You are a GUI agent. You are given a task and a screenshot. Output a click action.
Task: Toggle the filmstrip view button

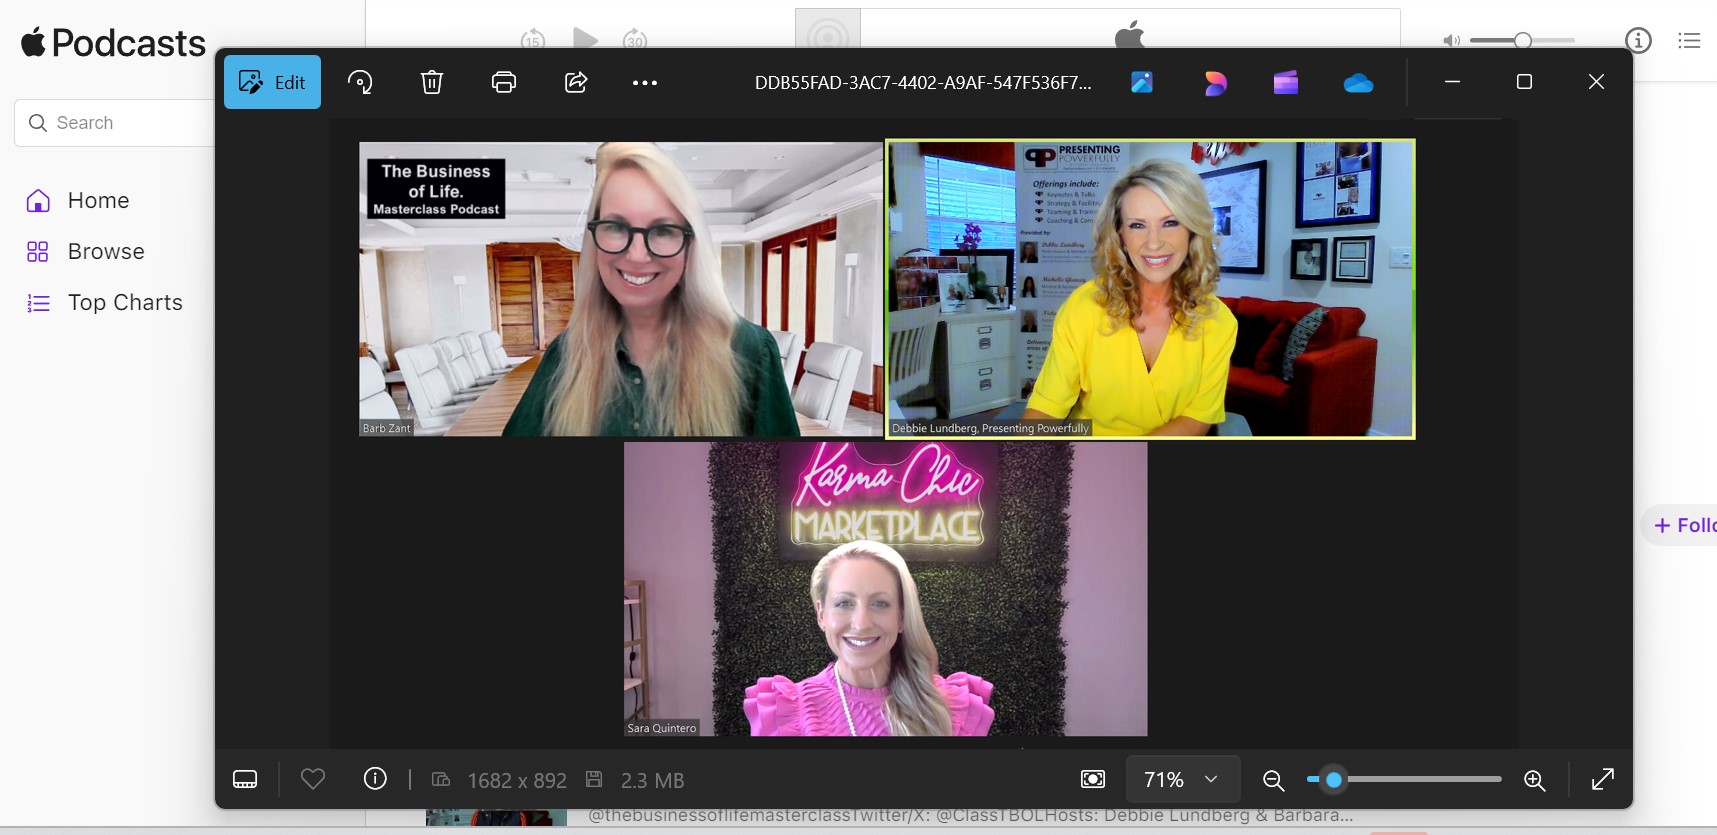245,779
